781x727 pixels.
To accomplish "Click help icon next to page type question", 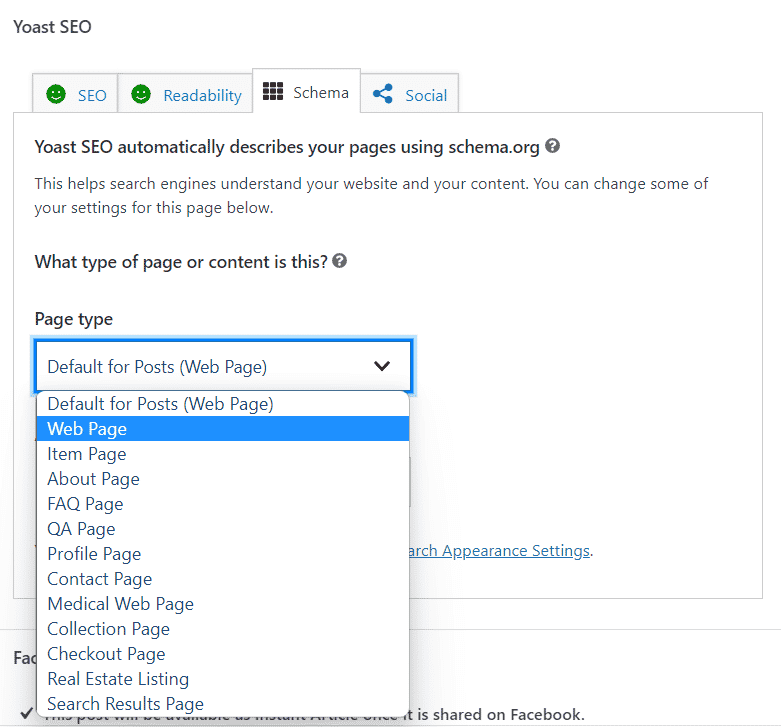I will (340, 261).
